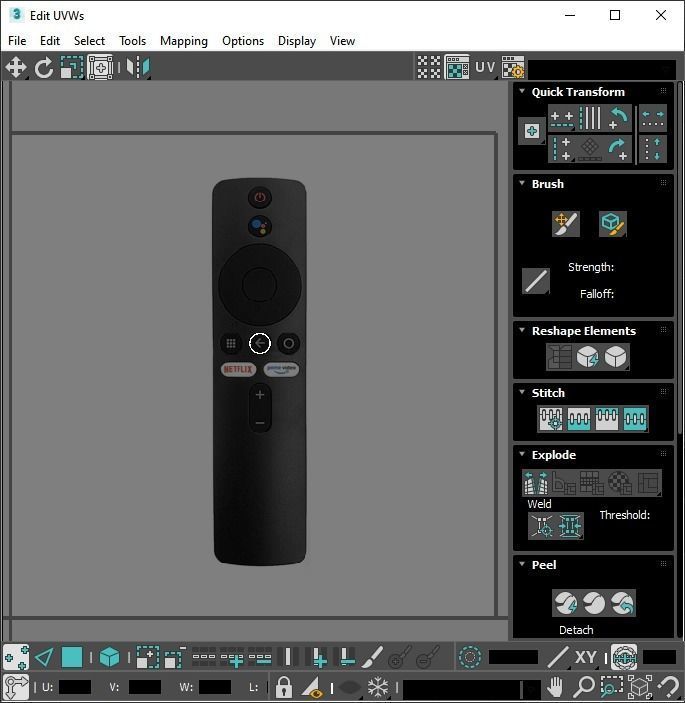Click the UV coordinates flyout button
The image size is (685, 703).
tap(485, 67)
